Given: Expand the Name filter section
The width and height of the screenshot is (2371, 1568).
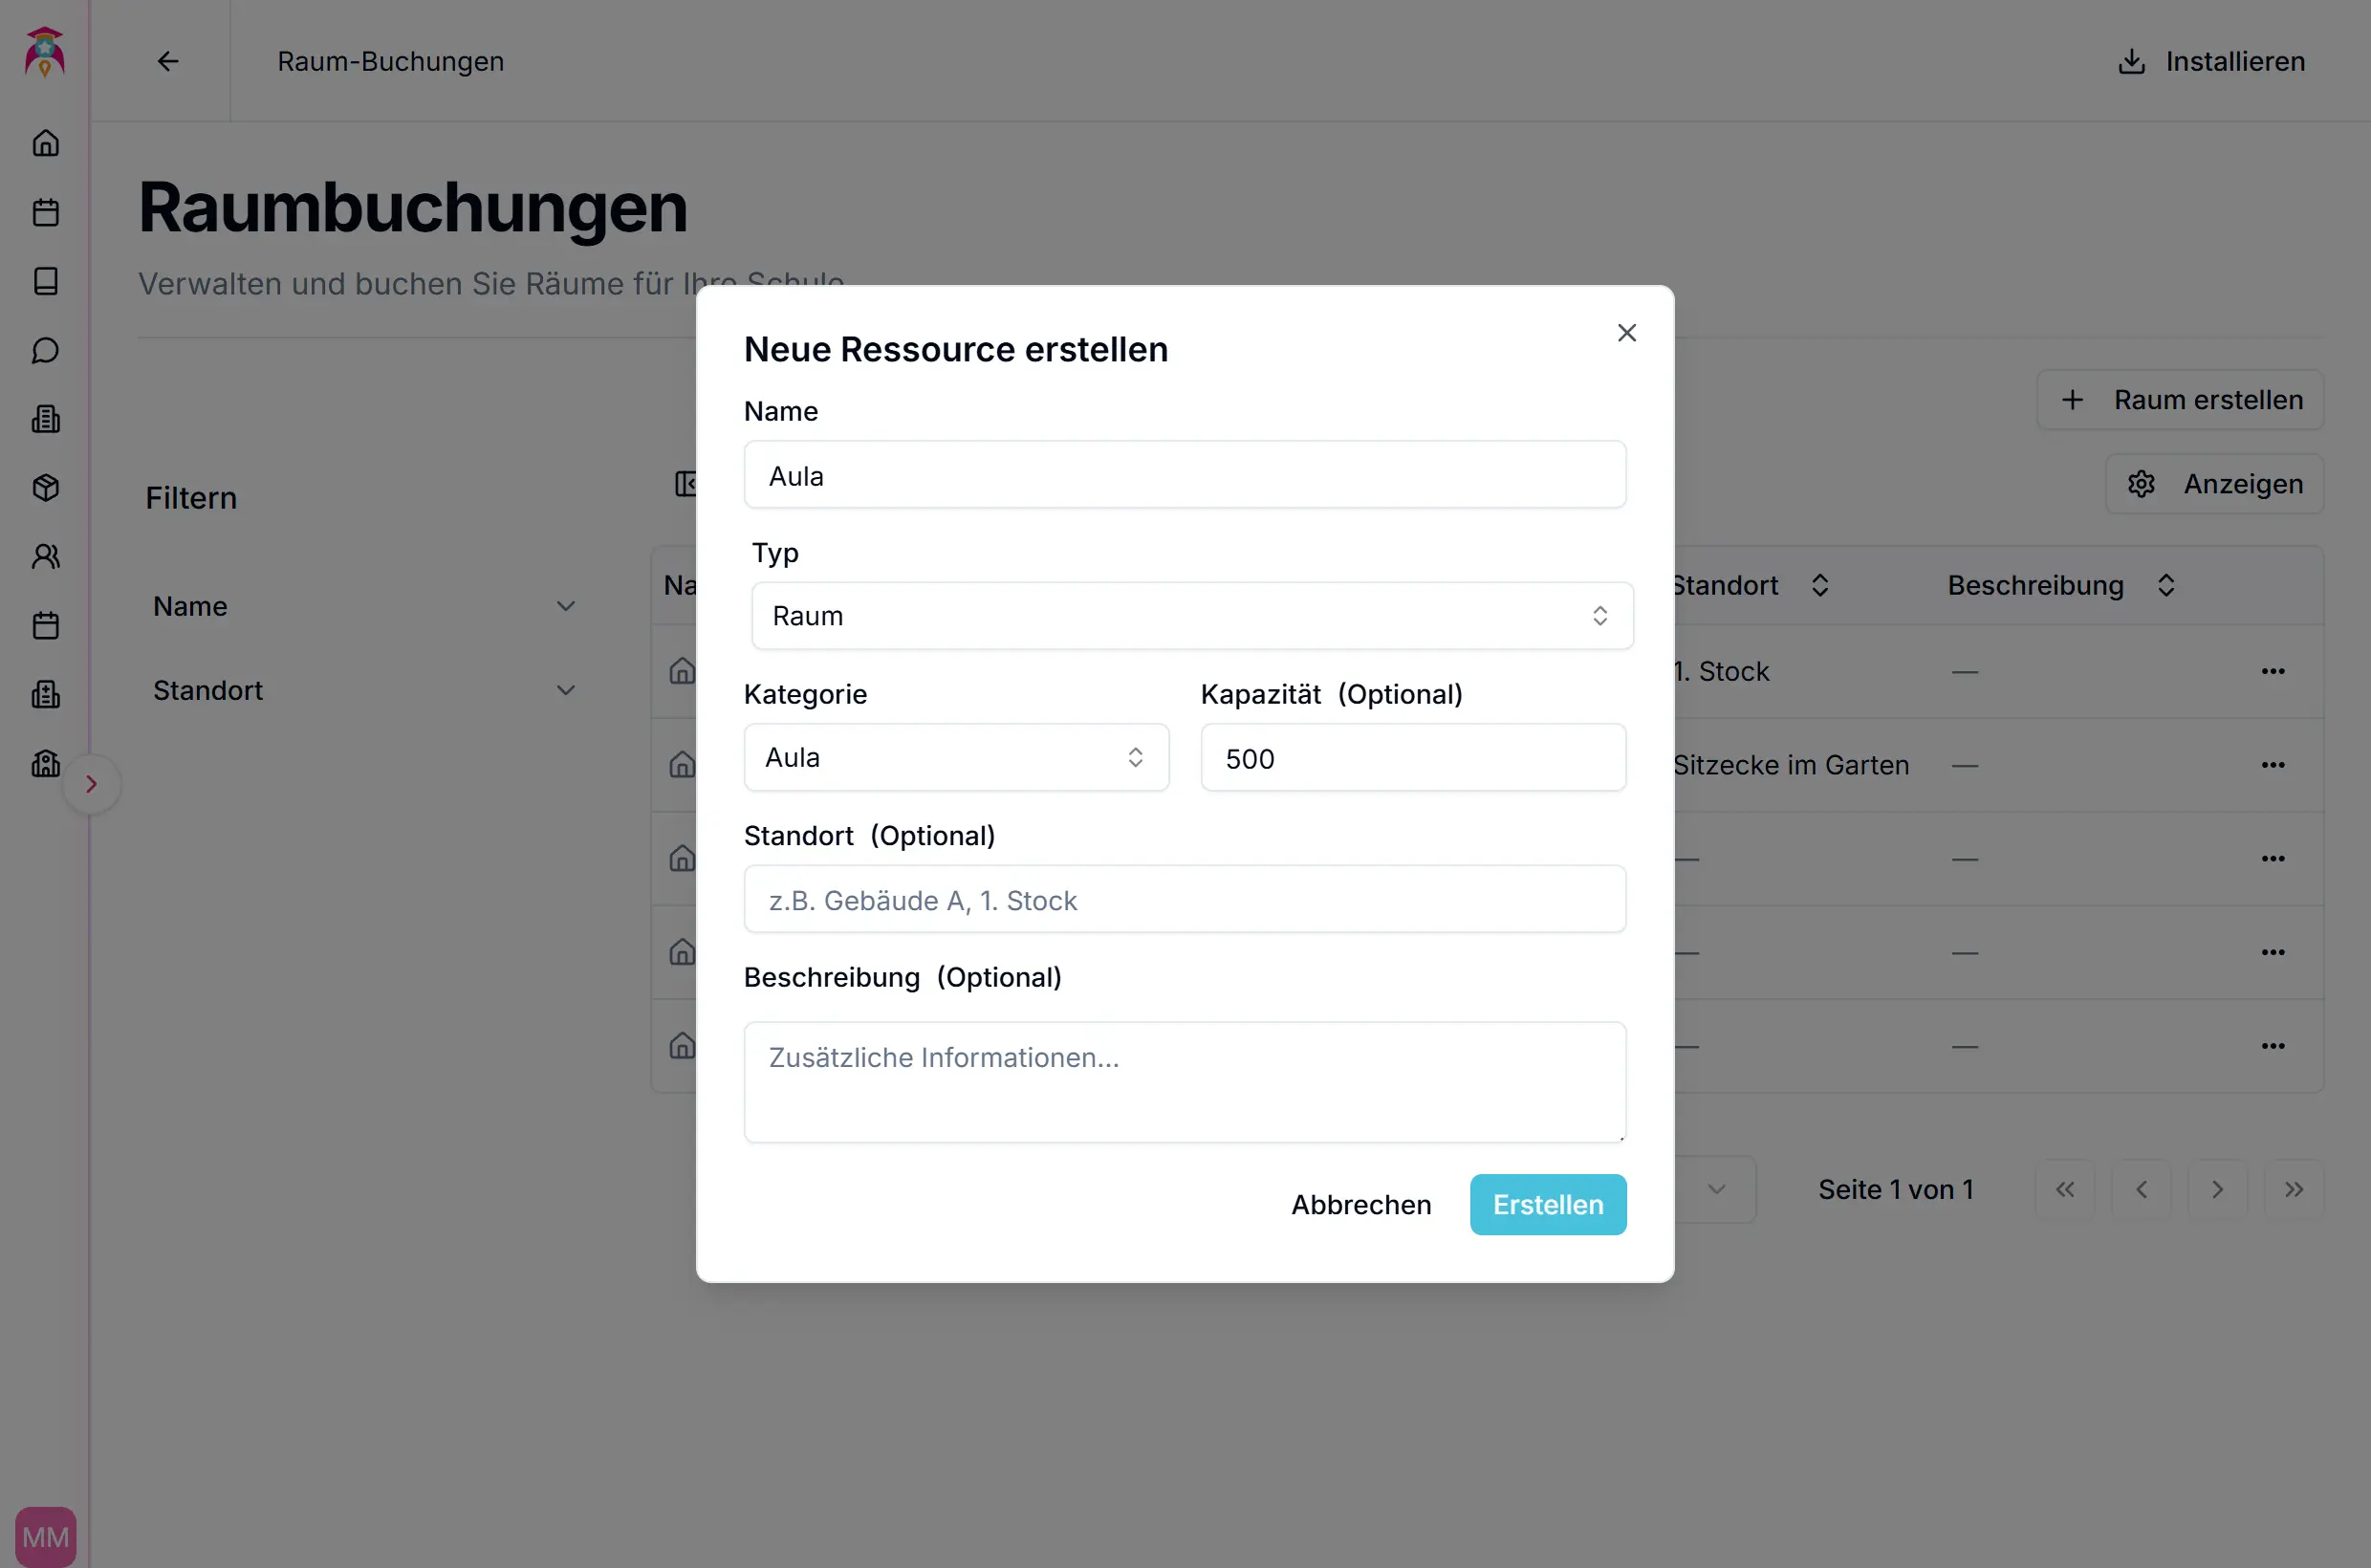Looking at the screenshot, I should (x=364, y=607).
